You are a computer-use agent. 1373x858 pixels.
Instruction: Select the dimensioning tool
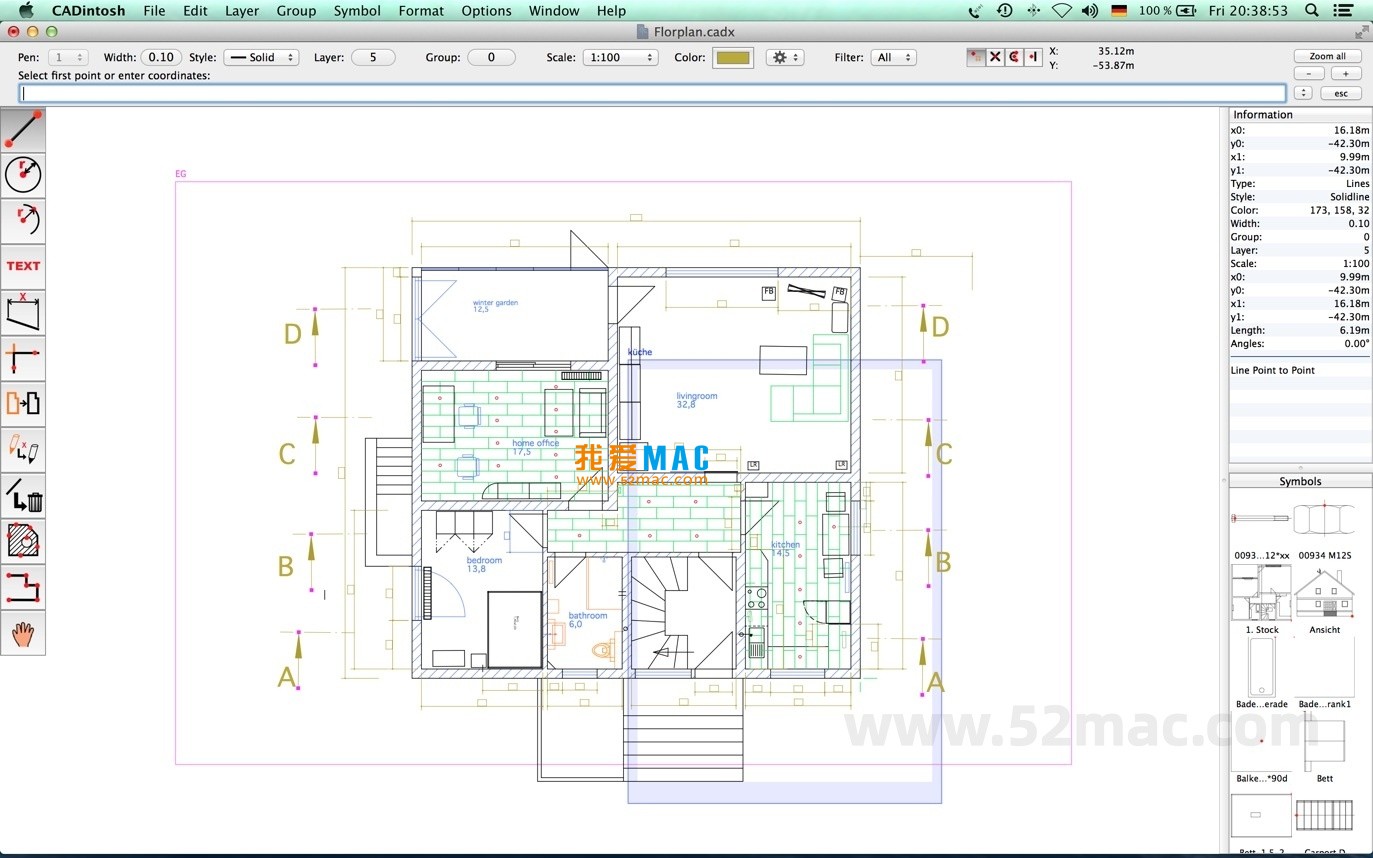22,312
